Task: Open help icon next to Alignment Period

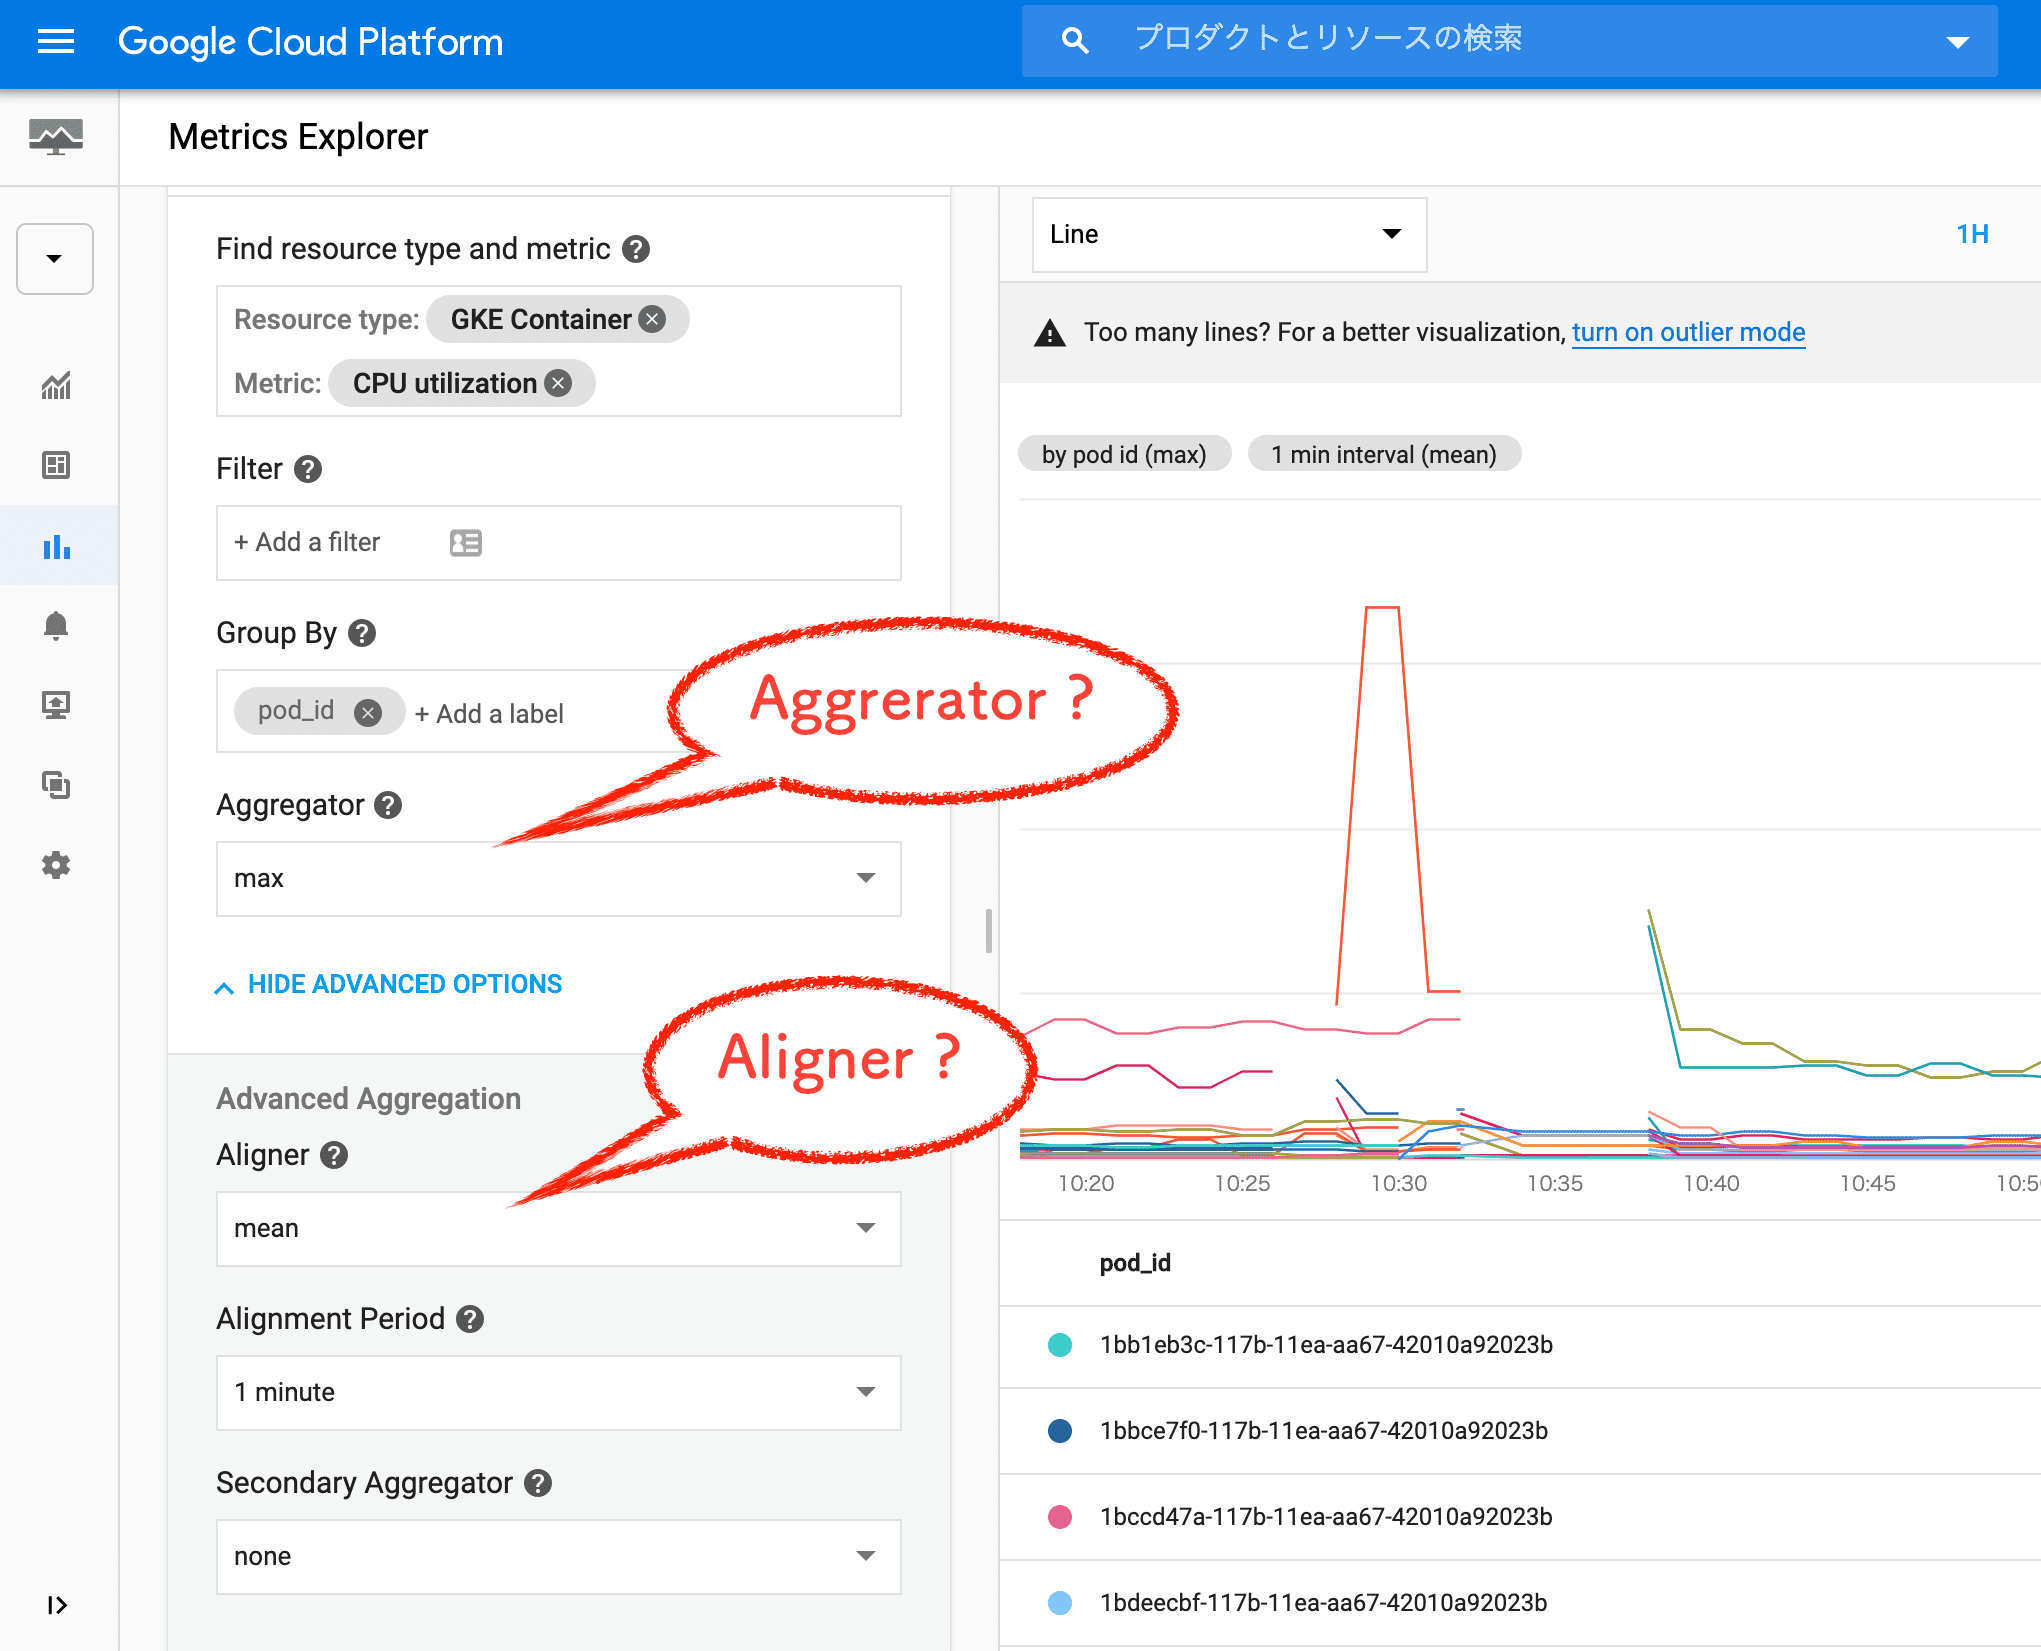Action: point(470,1319)
